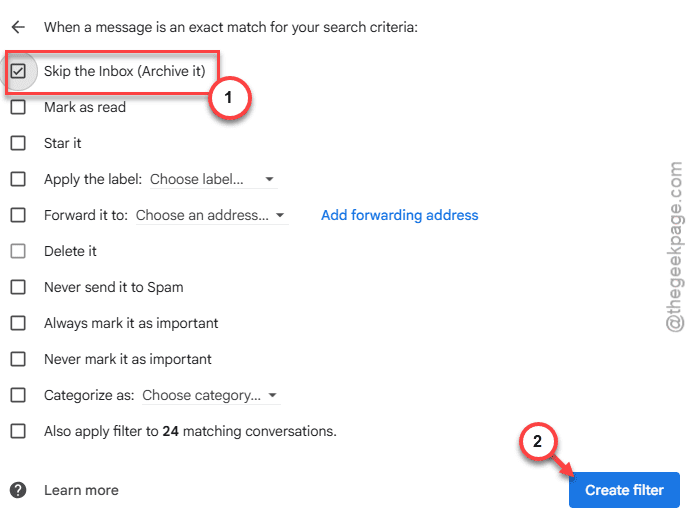Open the Choose category dropdown
This screenshot has height=519, width=694.
click(x=211, y=395)
